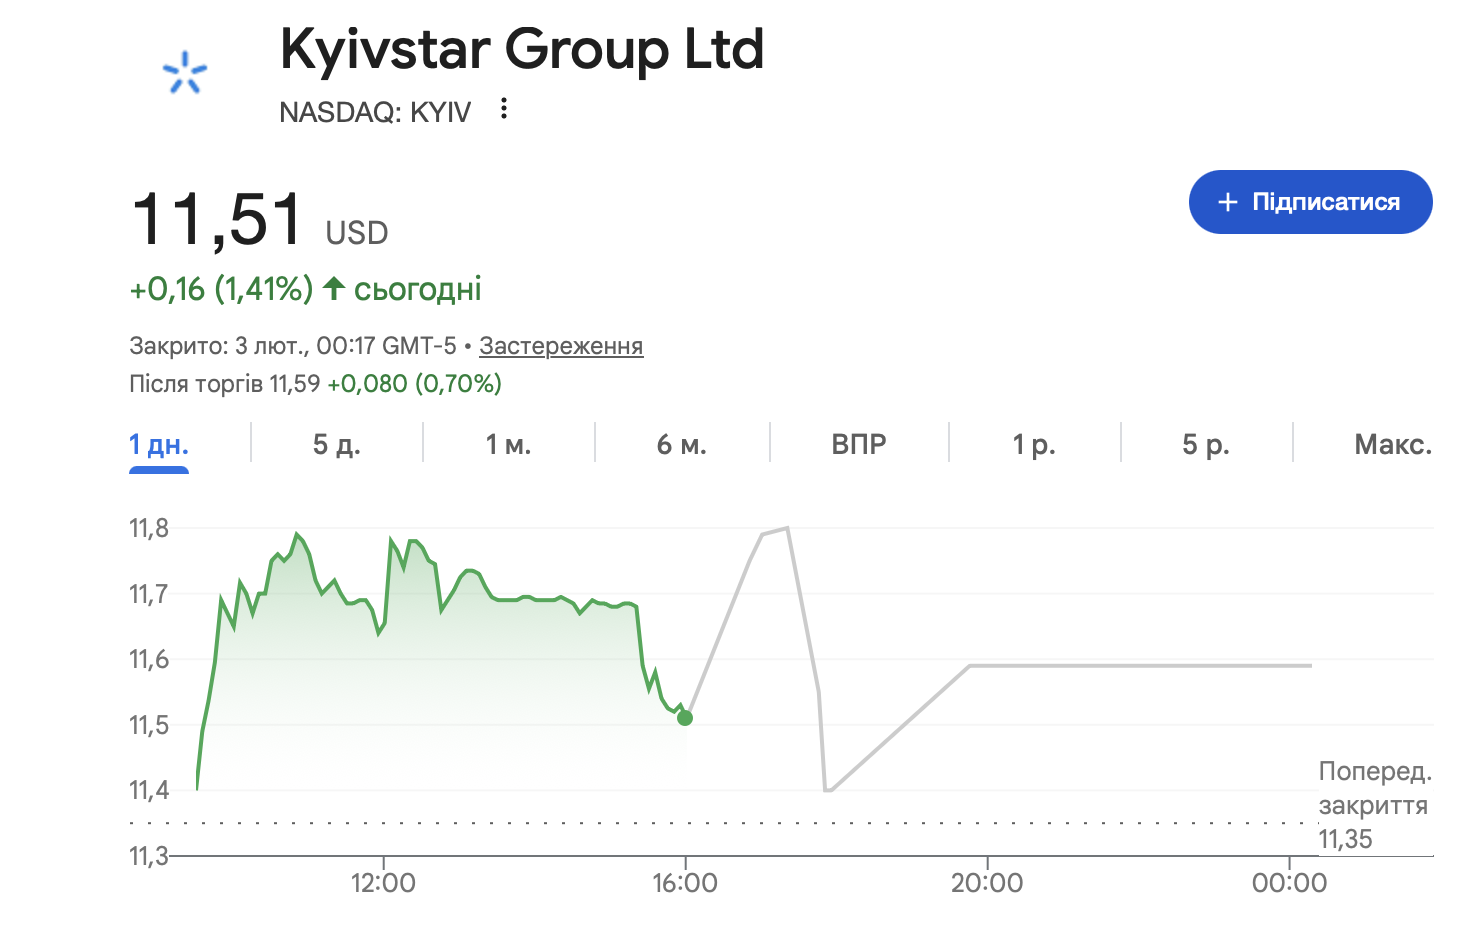
Task: Switch to the 1 р. range tab
Action: click(x=1033, y=445)
